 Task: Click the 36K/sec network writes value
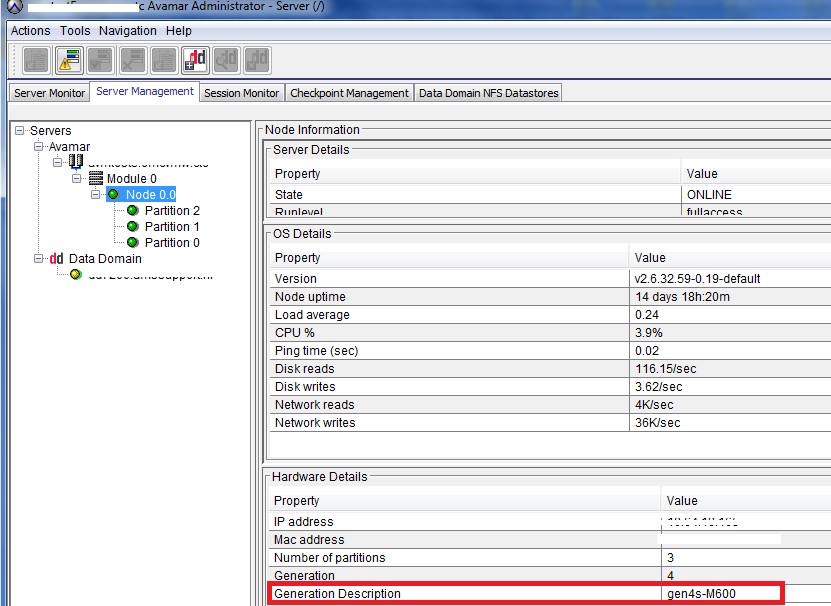tap(658, 423)
